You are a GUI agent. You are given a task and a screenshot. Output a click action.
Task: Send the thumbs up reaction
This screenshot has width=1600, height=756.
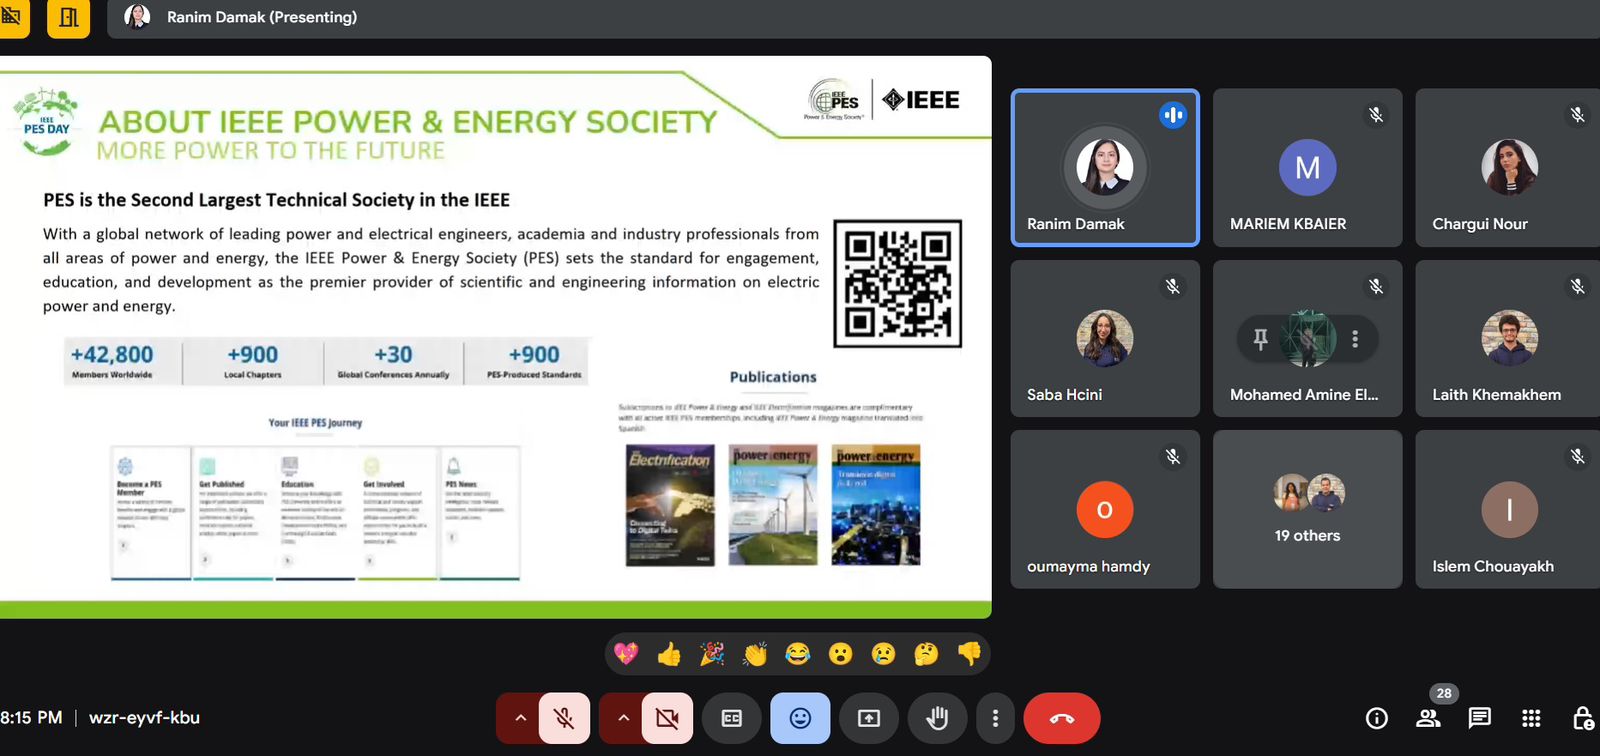tap(669, 654)
